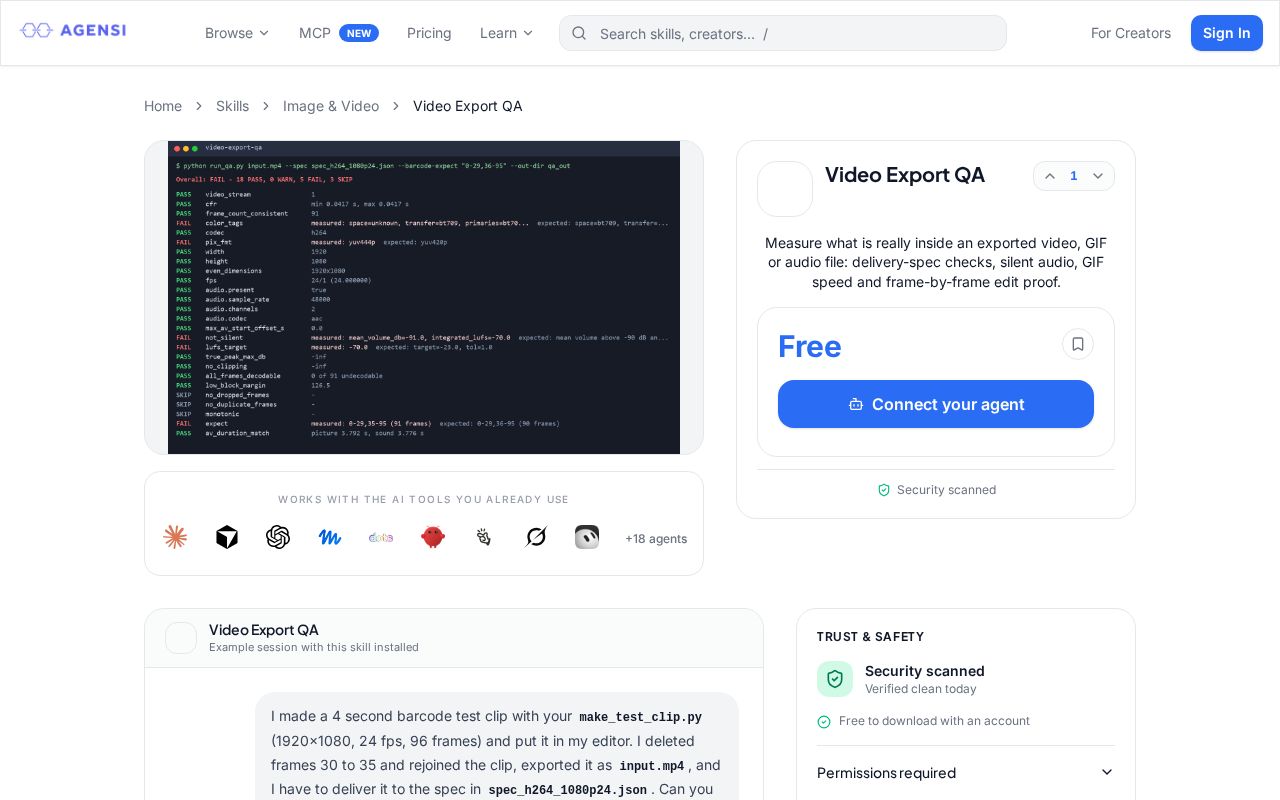Click the Sign In button
Viewport: 1280px width, 800px height.
[x=1227, y=33]
